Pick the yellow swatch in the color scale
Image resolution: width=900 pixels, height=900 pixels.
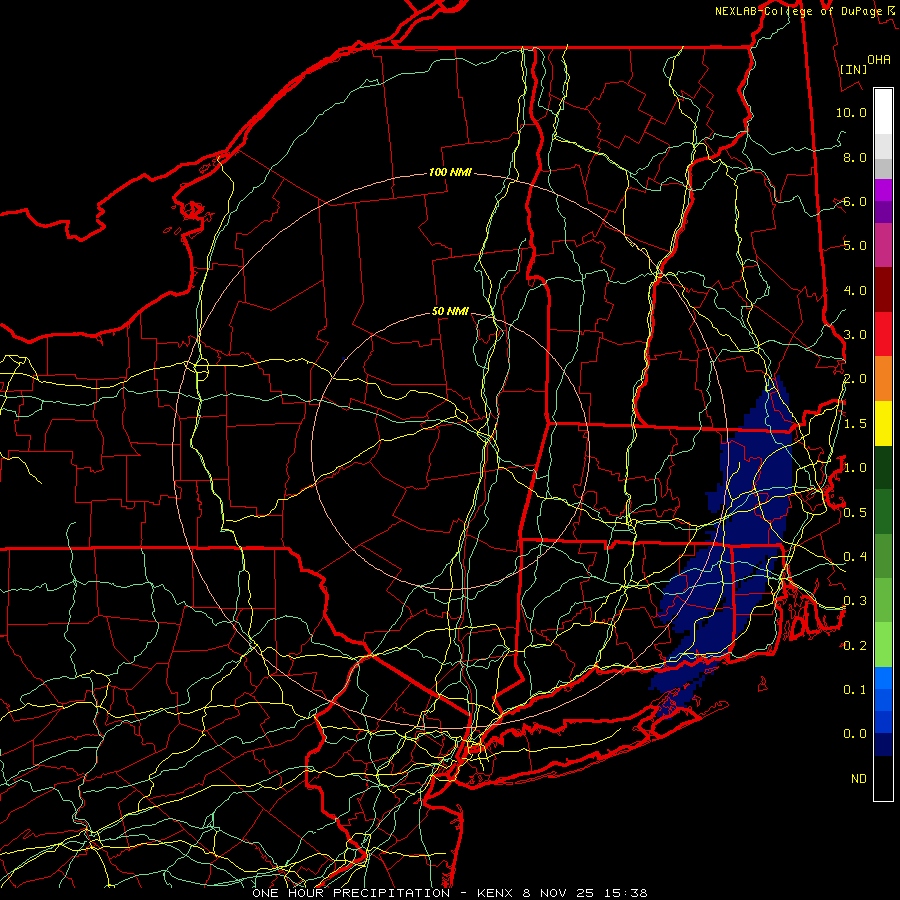click(883, 423)
